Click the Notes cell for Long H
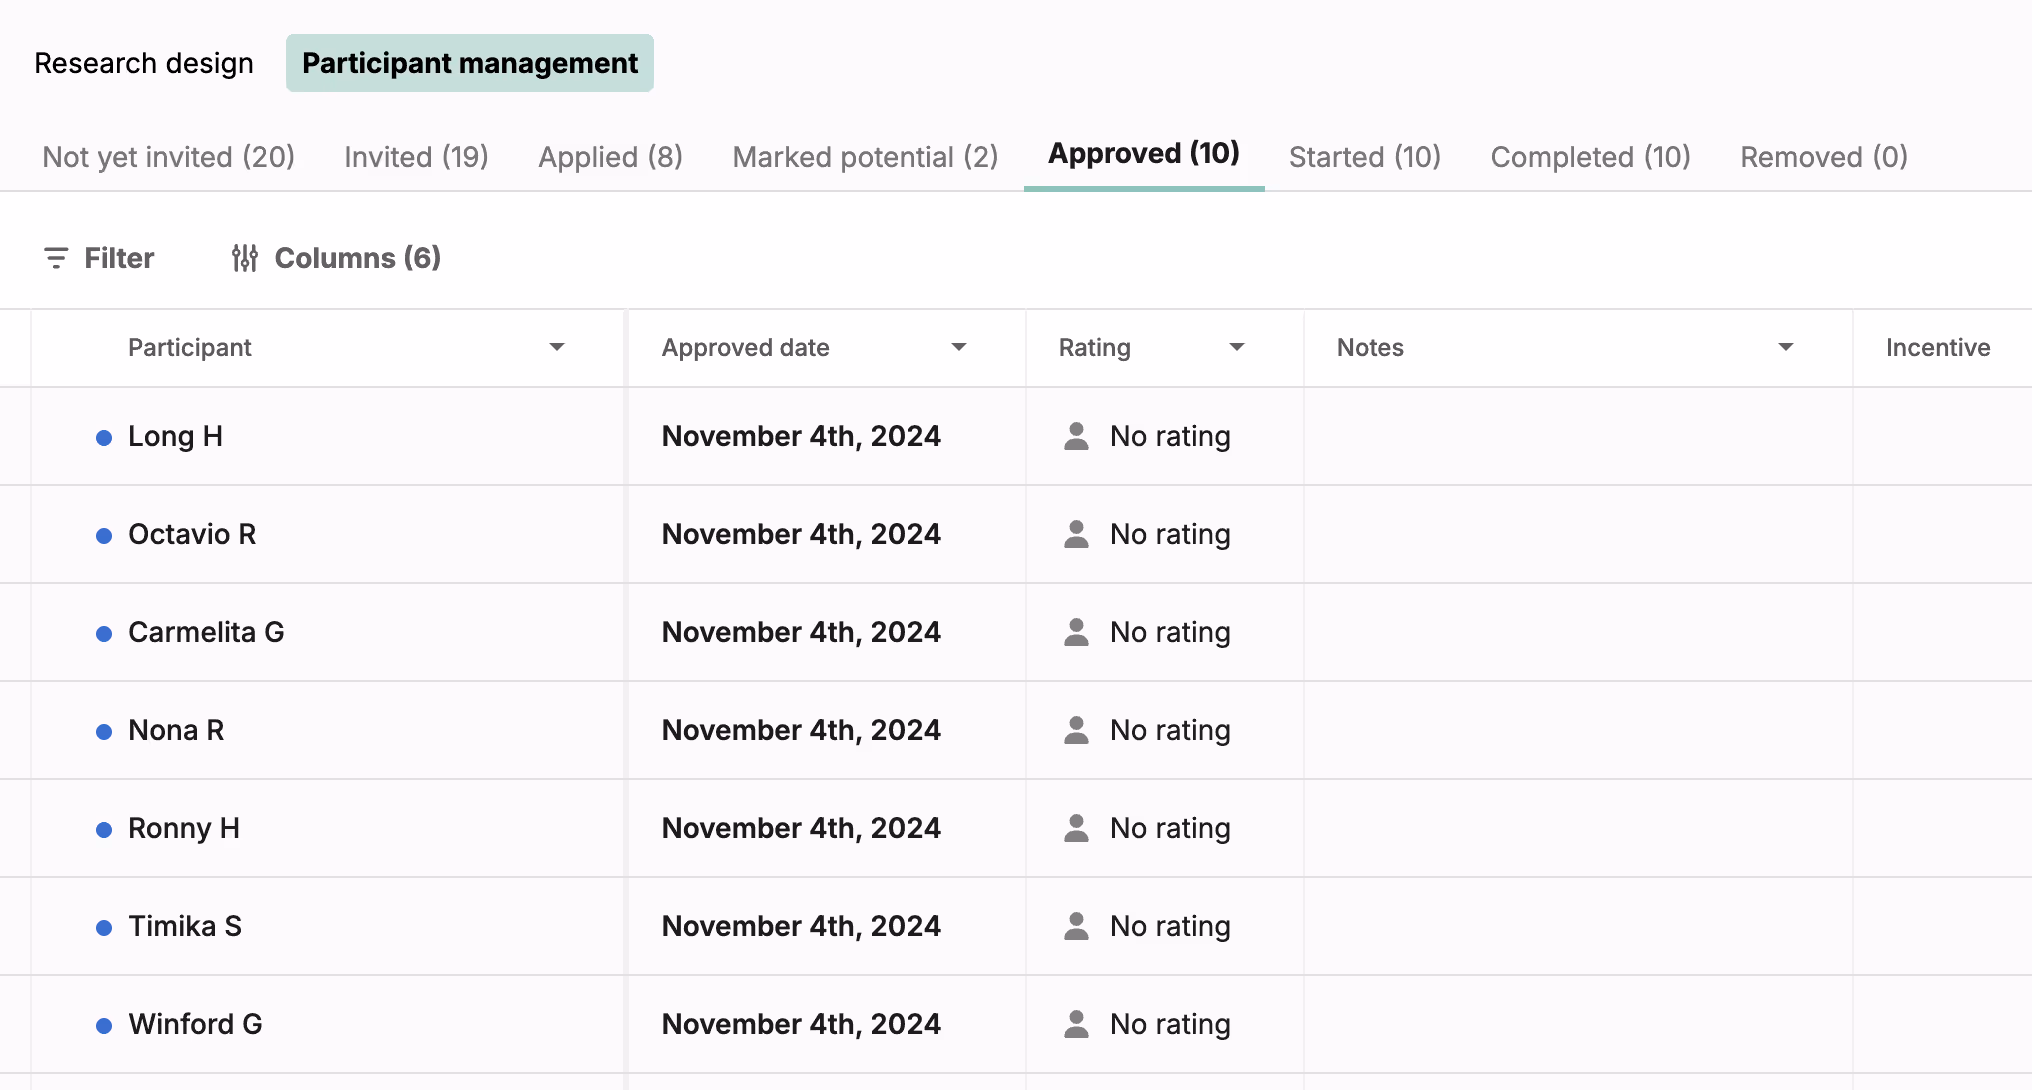Viewport: 2032px width, 1090px height. (1577, 436)
